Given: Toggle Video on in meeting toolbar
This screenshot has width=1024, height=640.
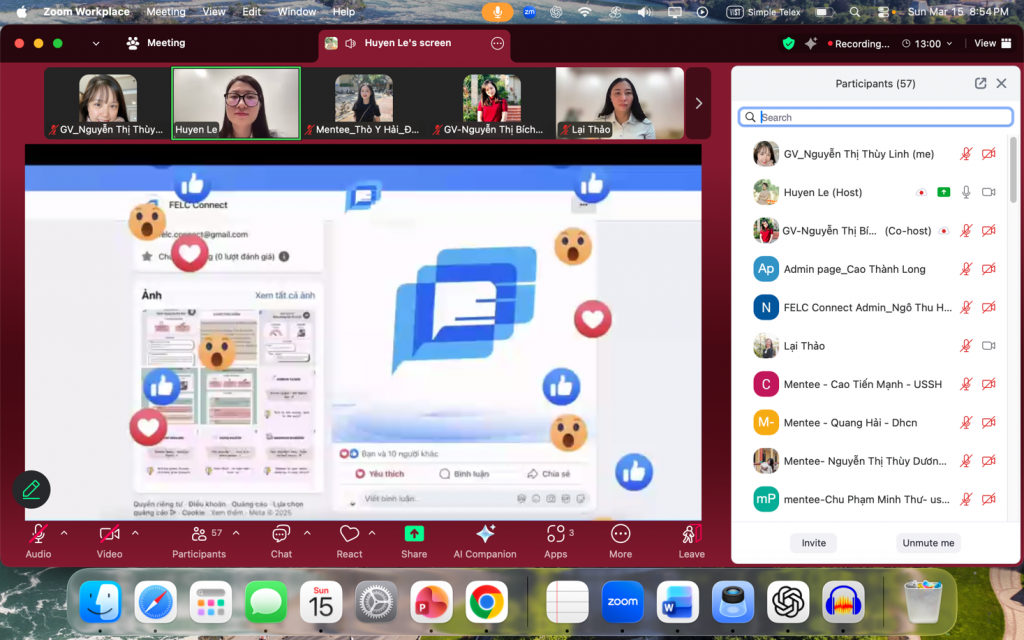Looking at the screenshot, I should tap(109, 534).
